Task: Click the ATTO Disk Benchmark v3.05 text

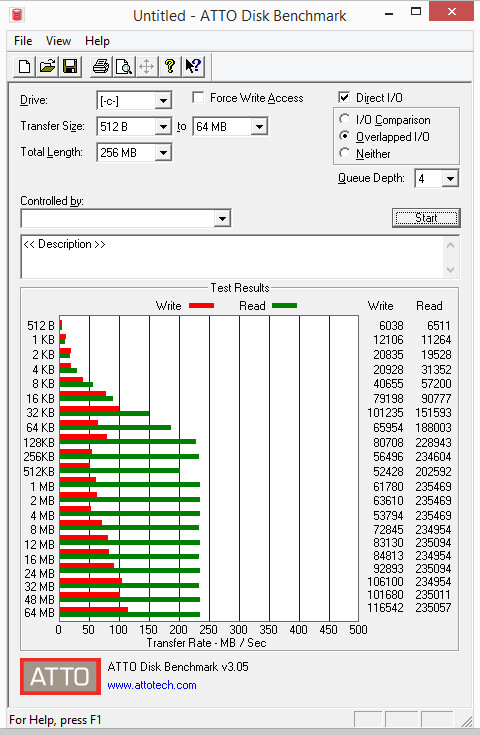Action: coord(178,667)
